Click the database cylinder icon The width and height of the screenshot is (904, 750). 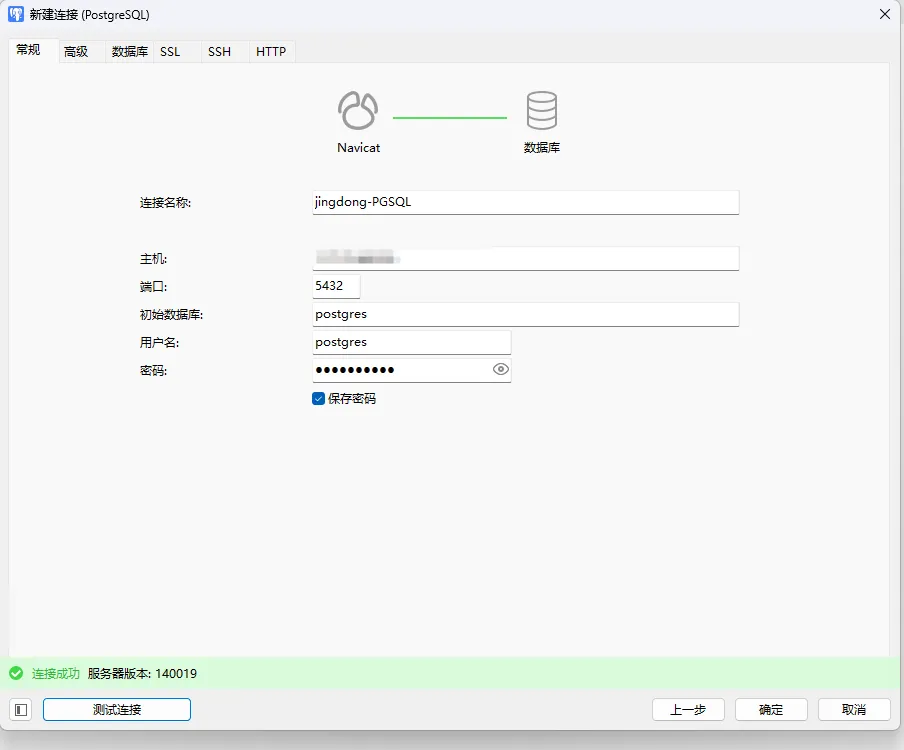click(541, 110)
